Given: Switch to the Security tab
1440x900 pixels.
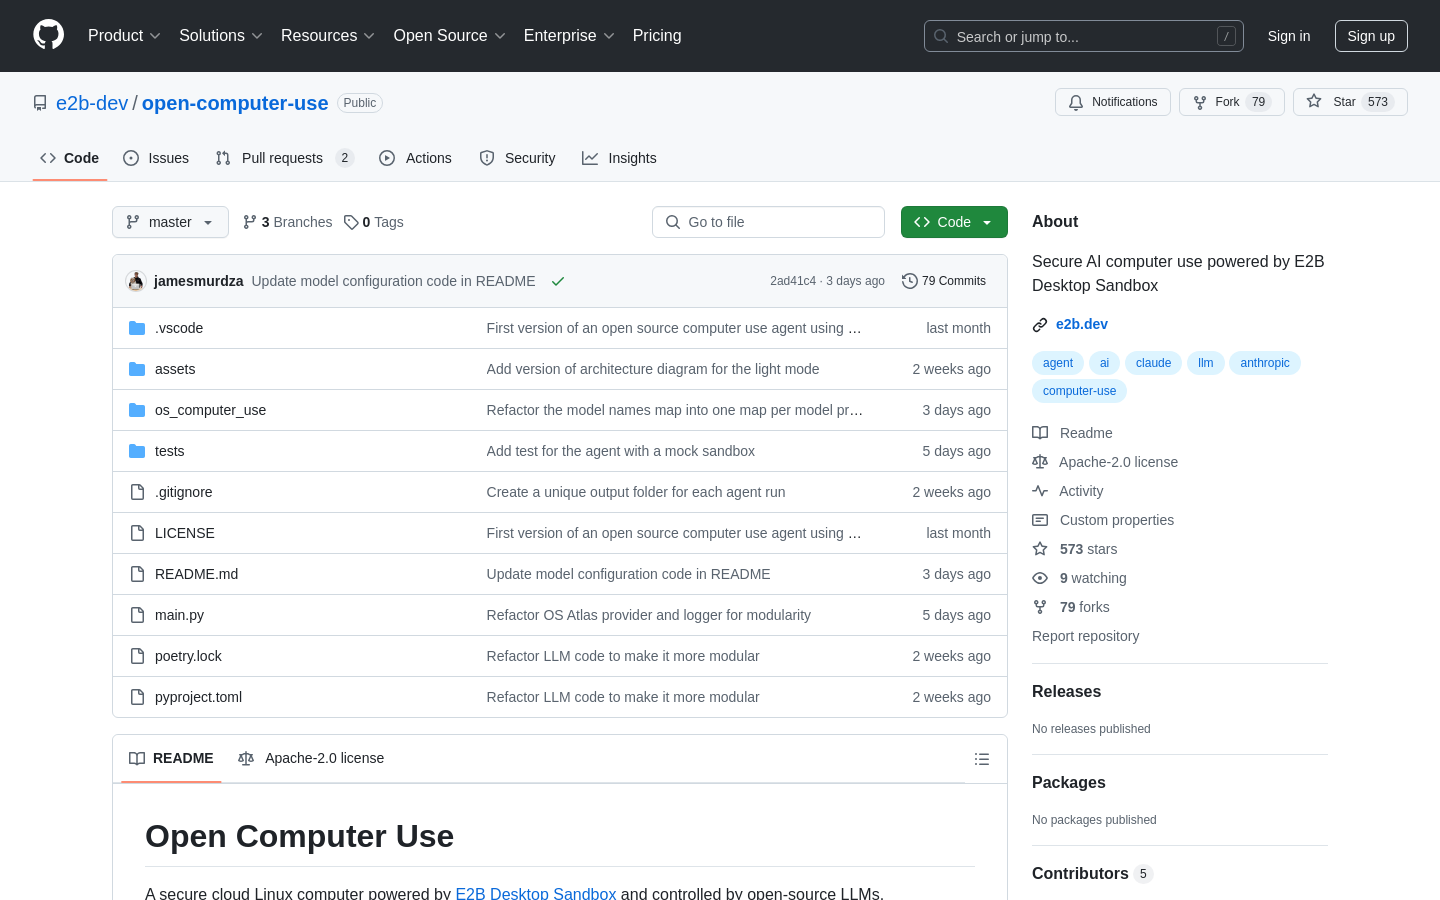Looking at the screenshot, I should 518,158.
